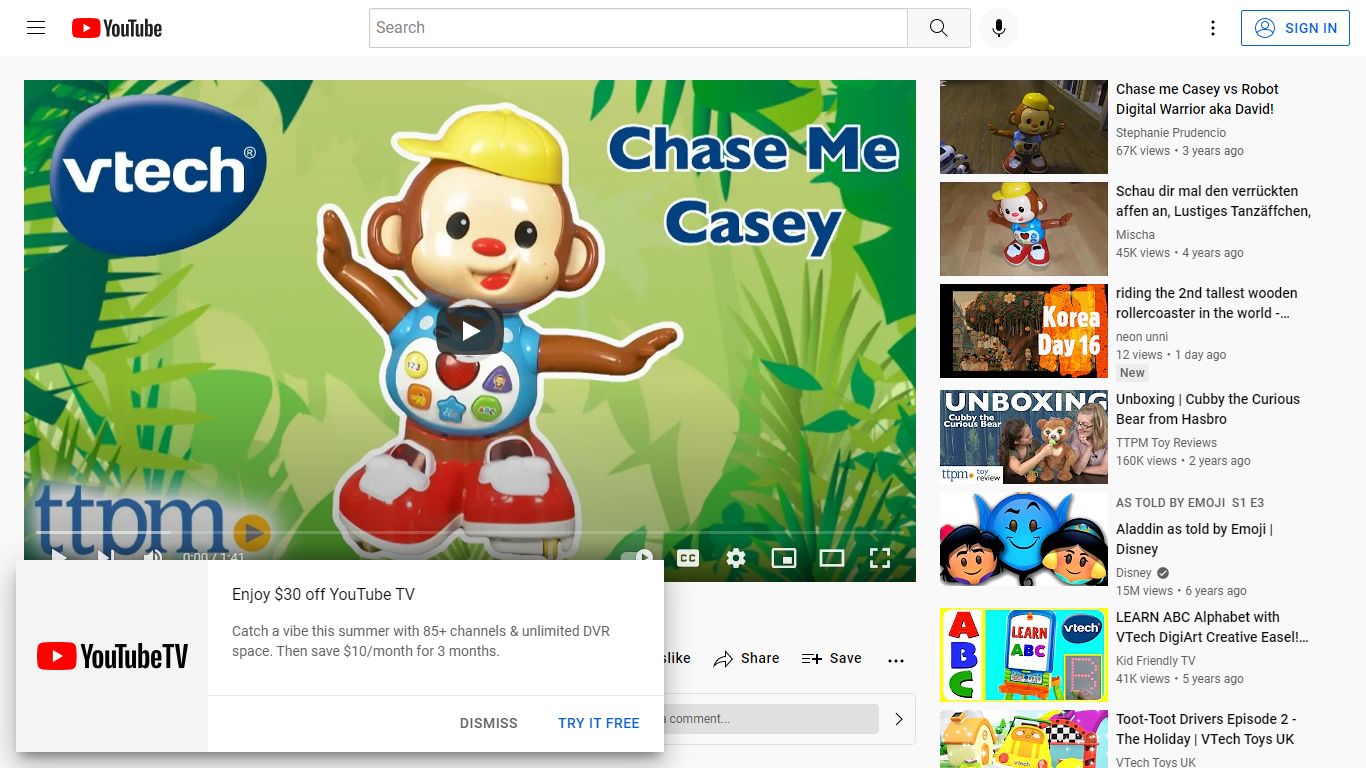Open Schau dir mal den verrückten video title
Screen dimensions: 1366x768
1213,201
